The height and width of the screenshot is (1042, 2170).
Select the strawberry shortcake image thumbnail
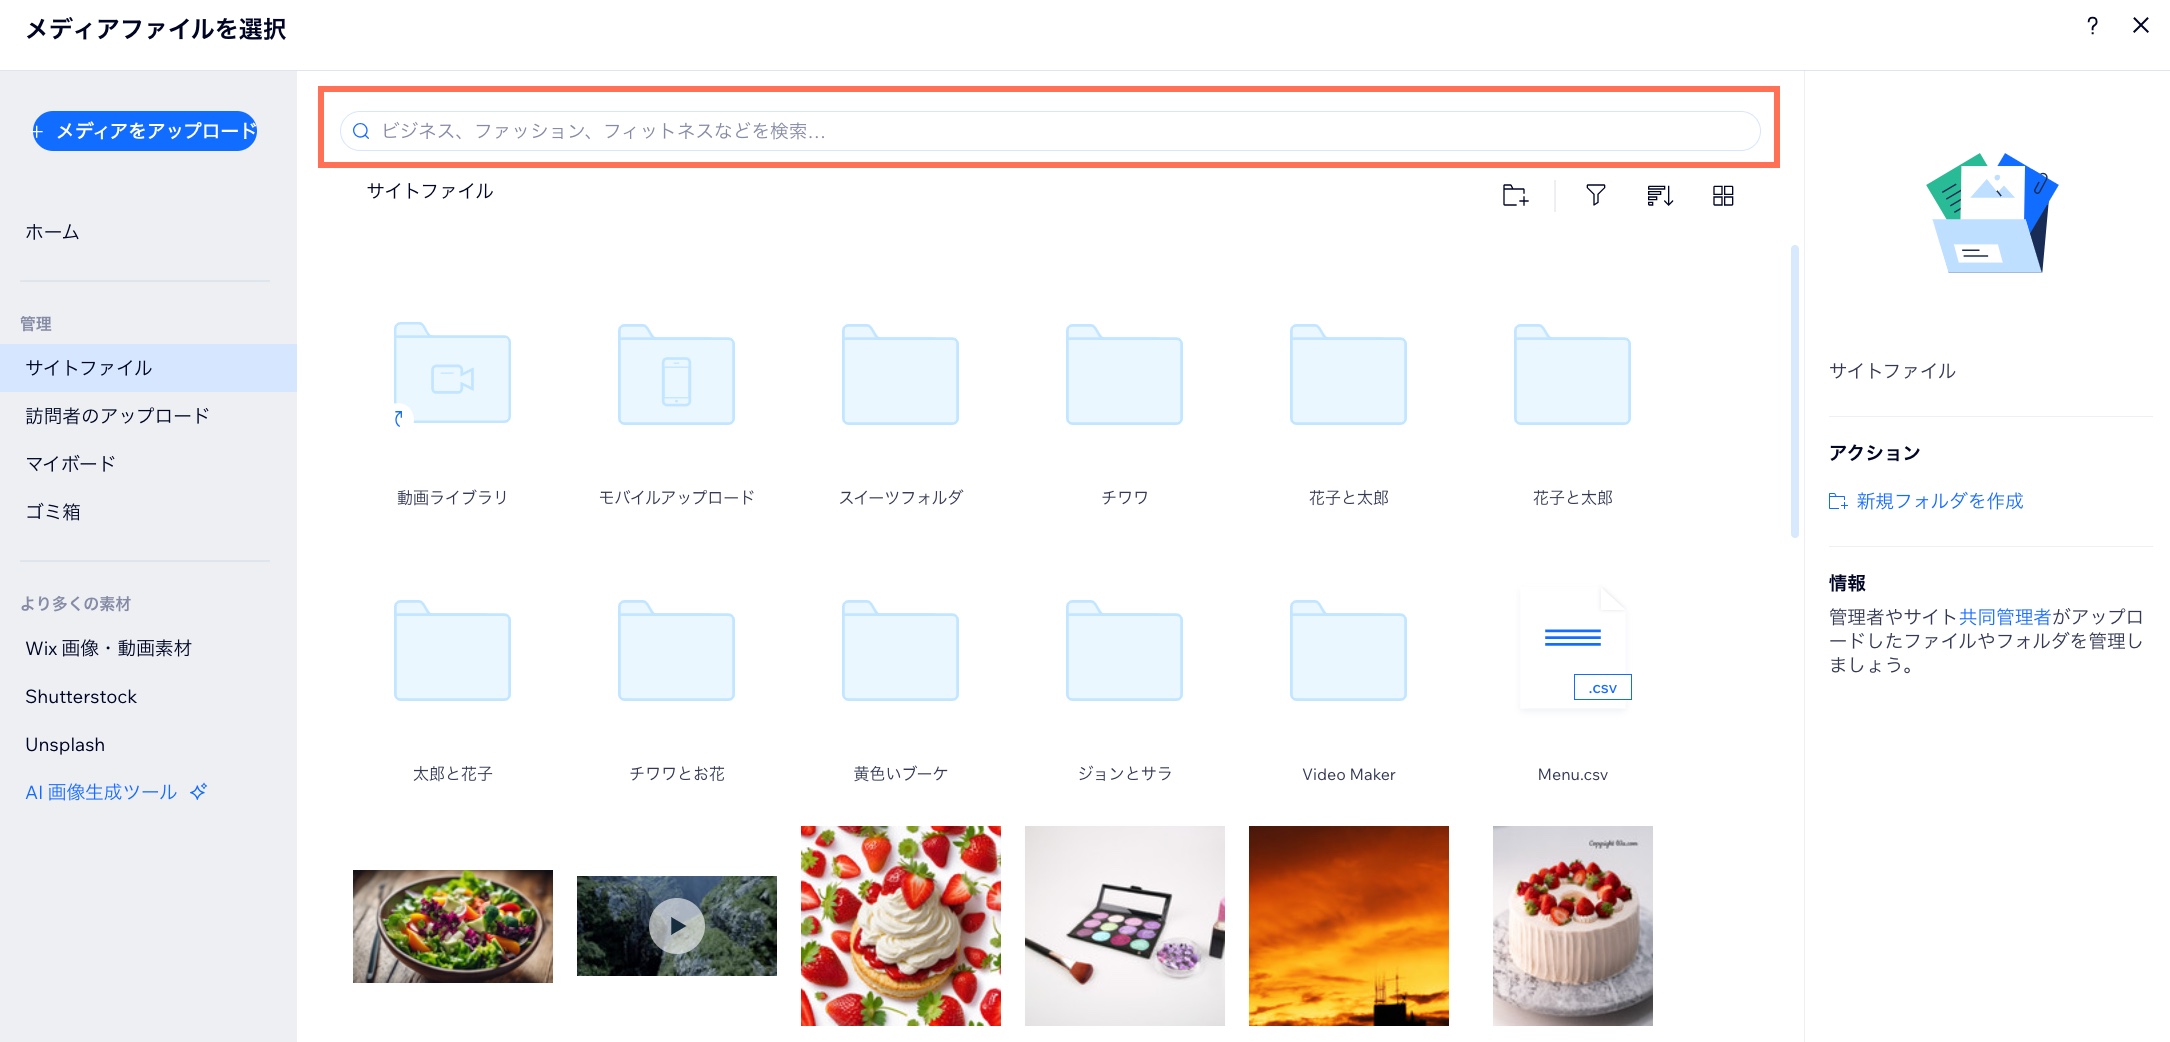click(x=900, y=926)
